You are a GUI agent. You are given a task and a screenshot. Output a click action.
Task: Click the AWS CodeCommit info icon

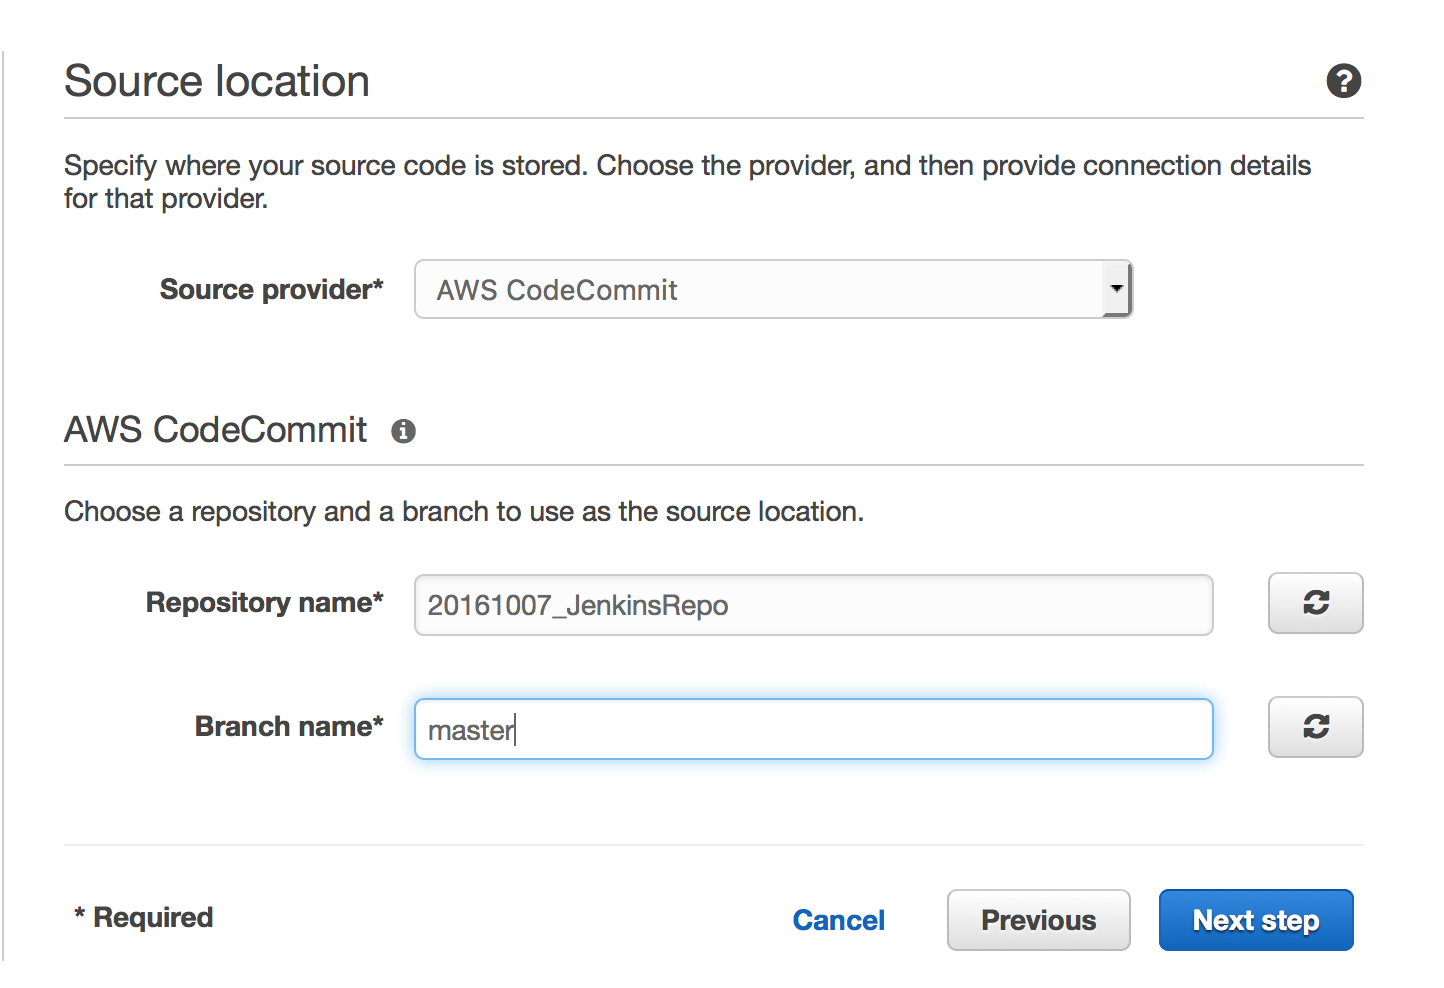click(x=403, y=431)
